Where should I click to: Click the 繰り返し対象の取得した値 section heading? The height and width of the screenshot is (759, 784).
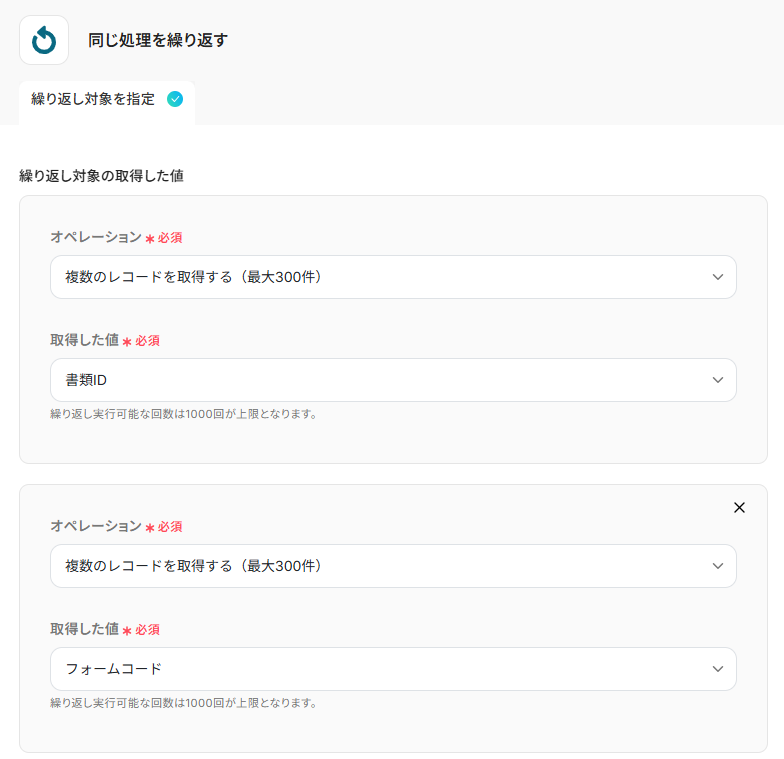102,176
